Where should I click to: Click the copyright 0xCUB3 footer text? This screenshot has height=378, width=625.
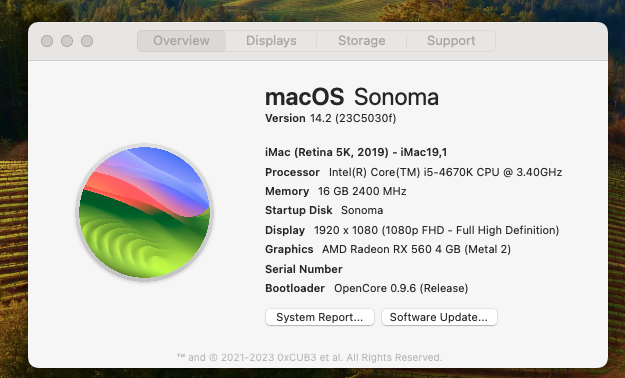[310, 357]
